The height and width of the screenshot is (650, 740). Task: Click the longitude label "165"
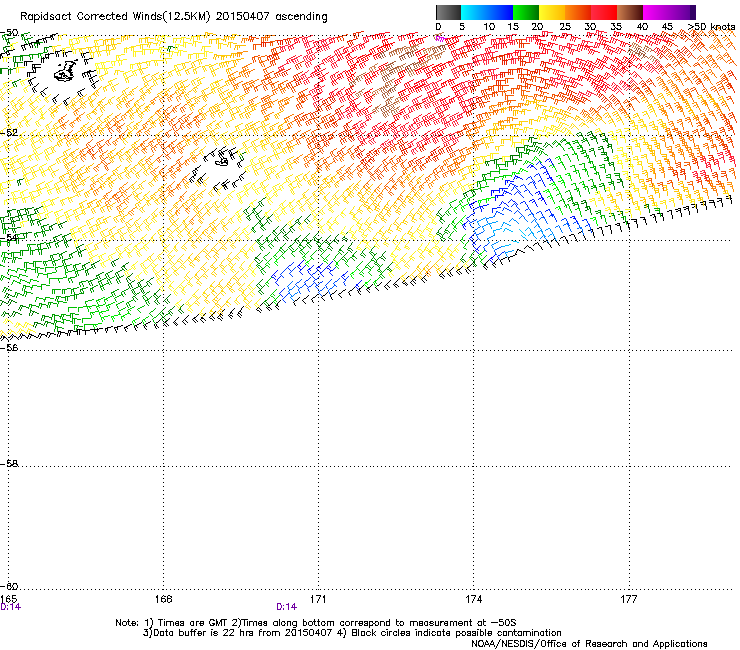click(x=8, y=599)
